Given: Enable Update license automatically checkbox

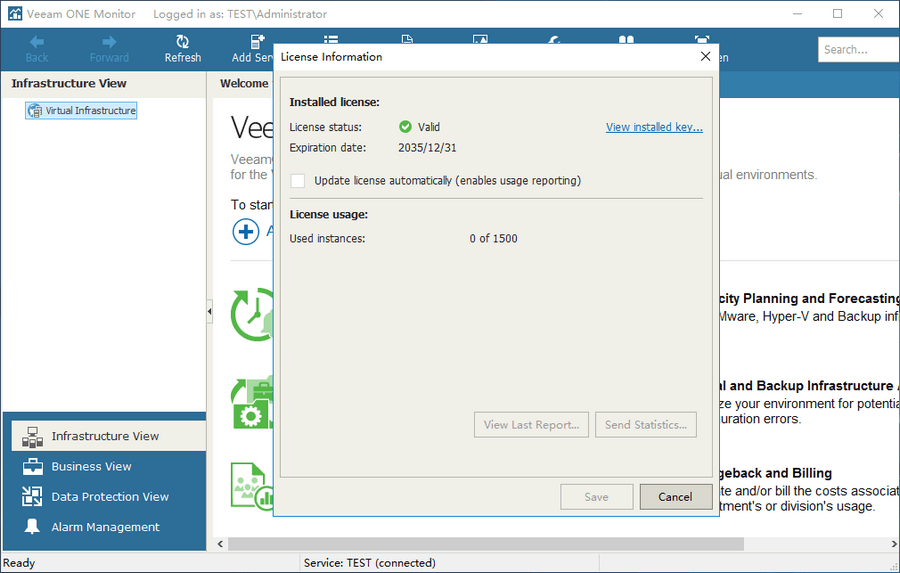Looking at the screenshot, I should tap(298, 181).
